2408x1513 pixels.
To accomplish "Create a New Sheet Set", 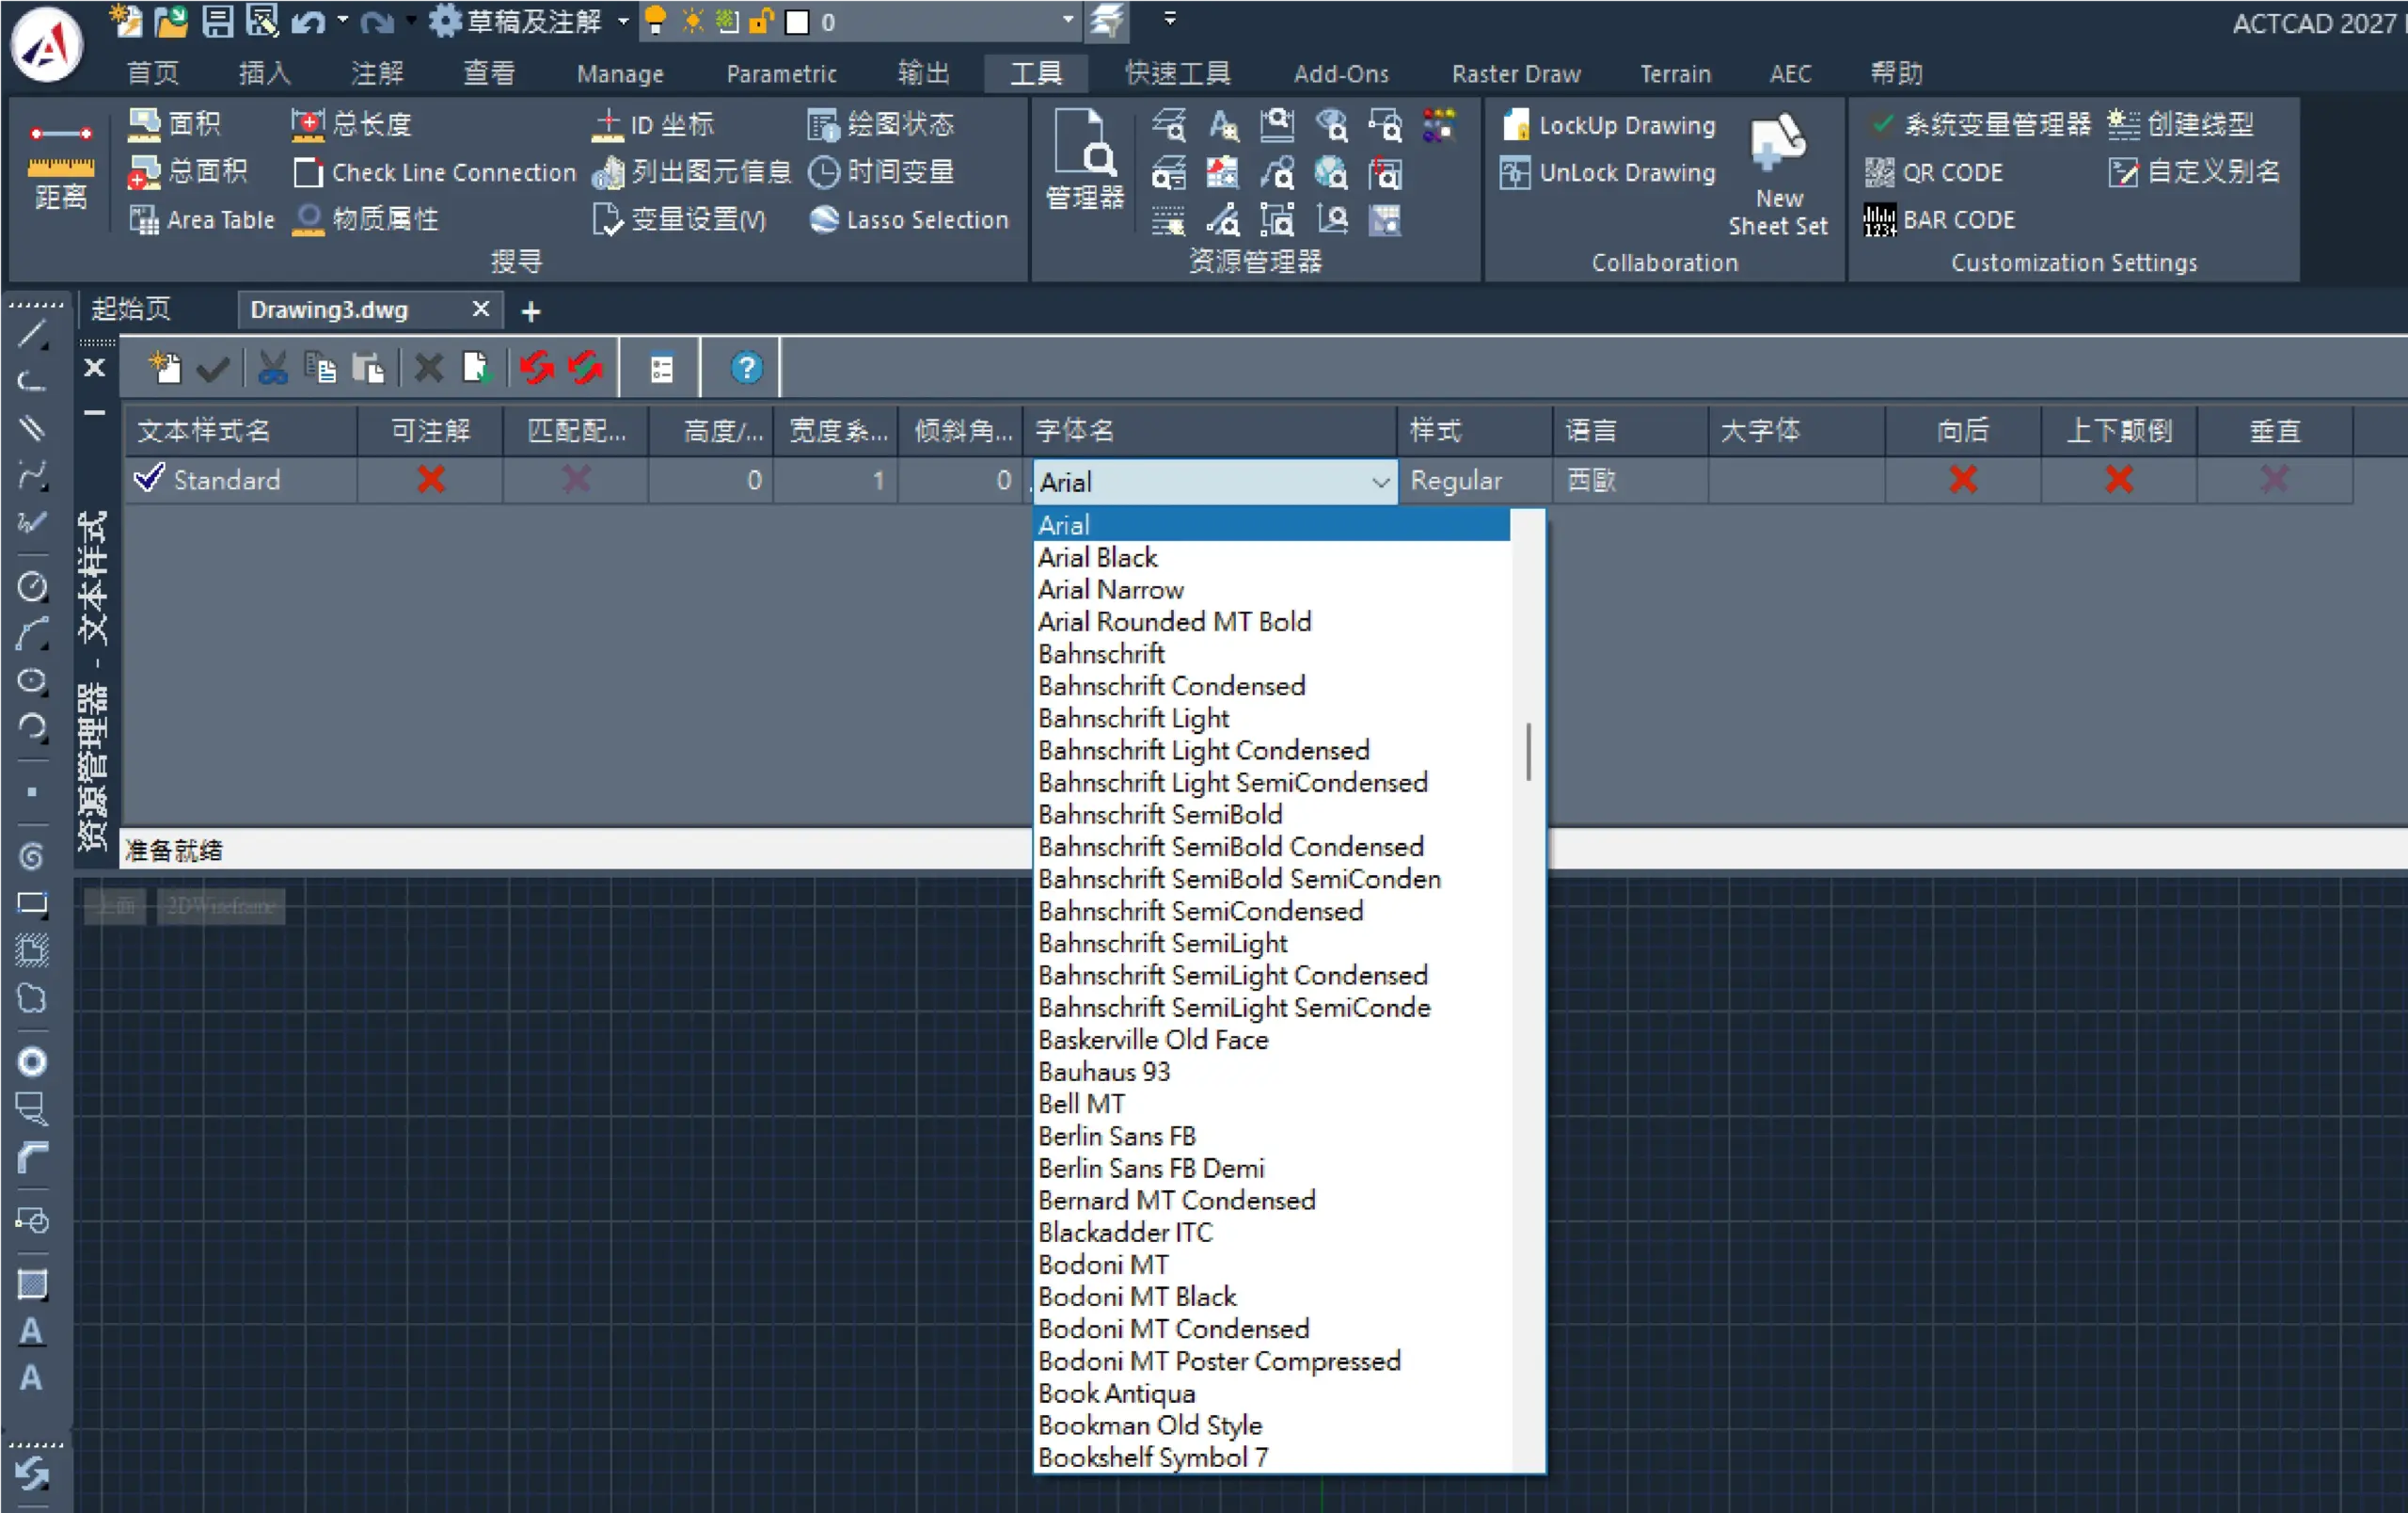I will click(x=1778, y=176).
